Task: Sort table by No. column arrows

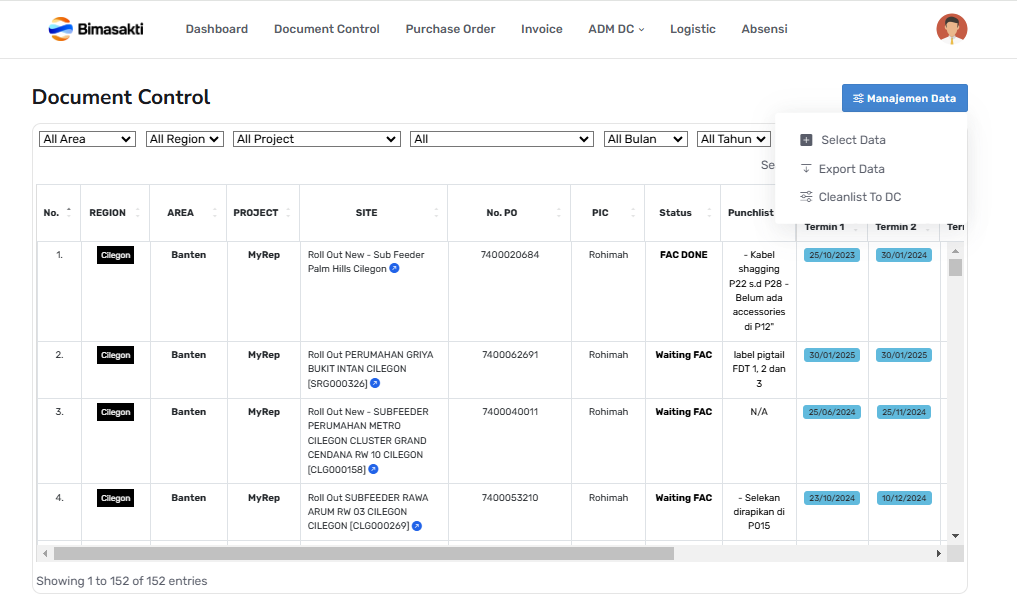Action: pyautogui.click(x=68, y=212)
